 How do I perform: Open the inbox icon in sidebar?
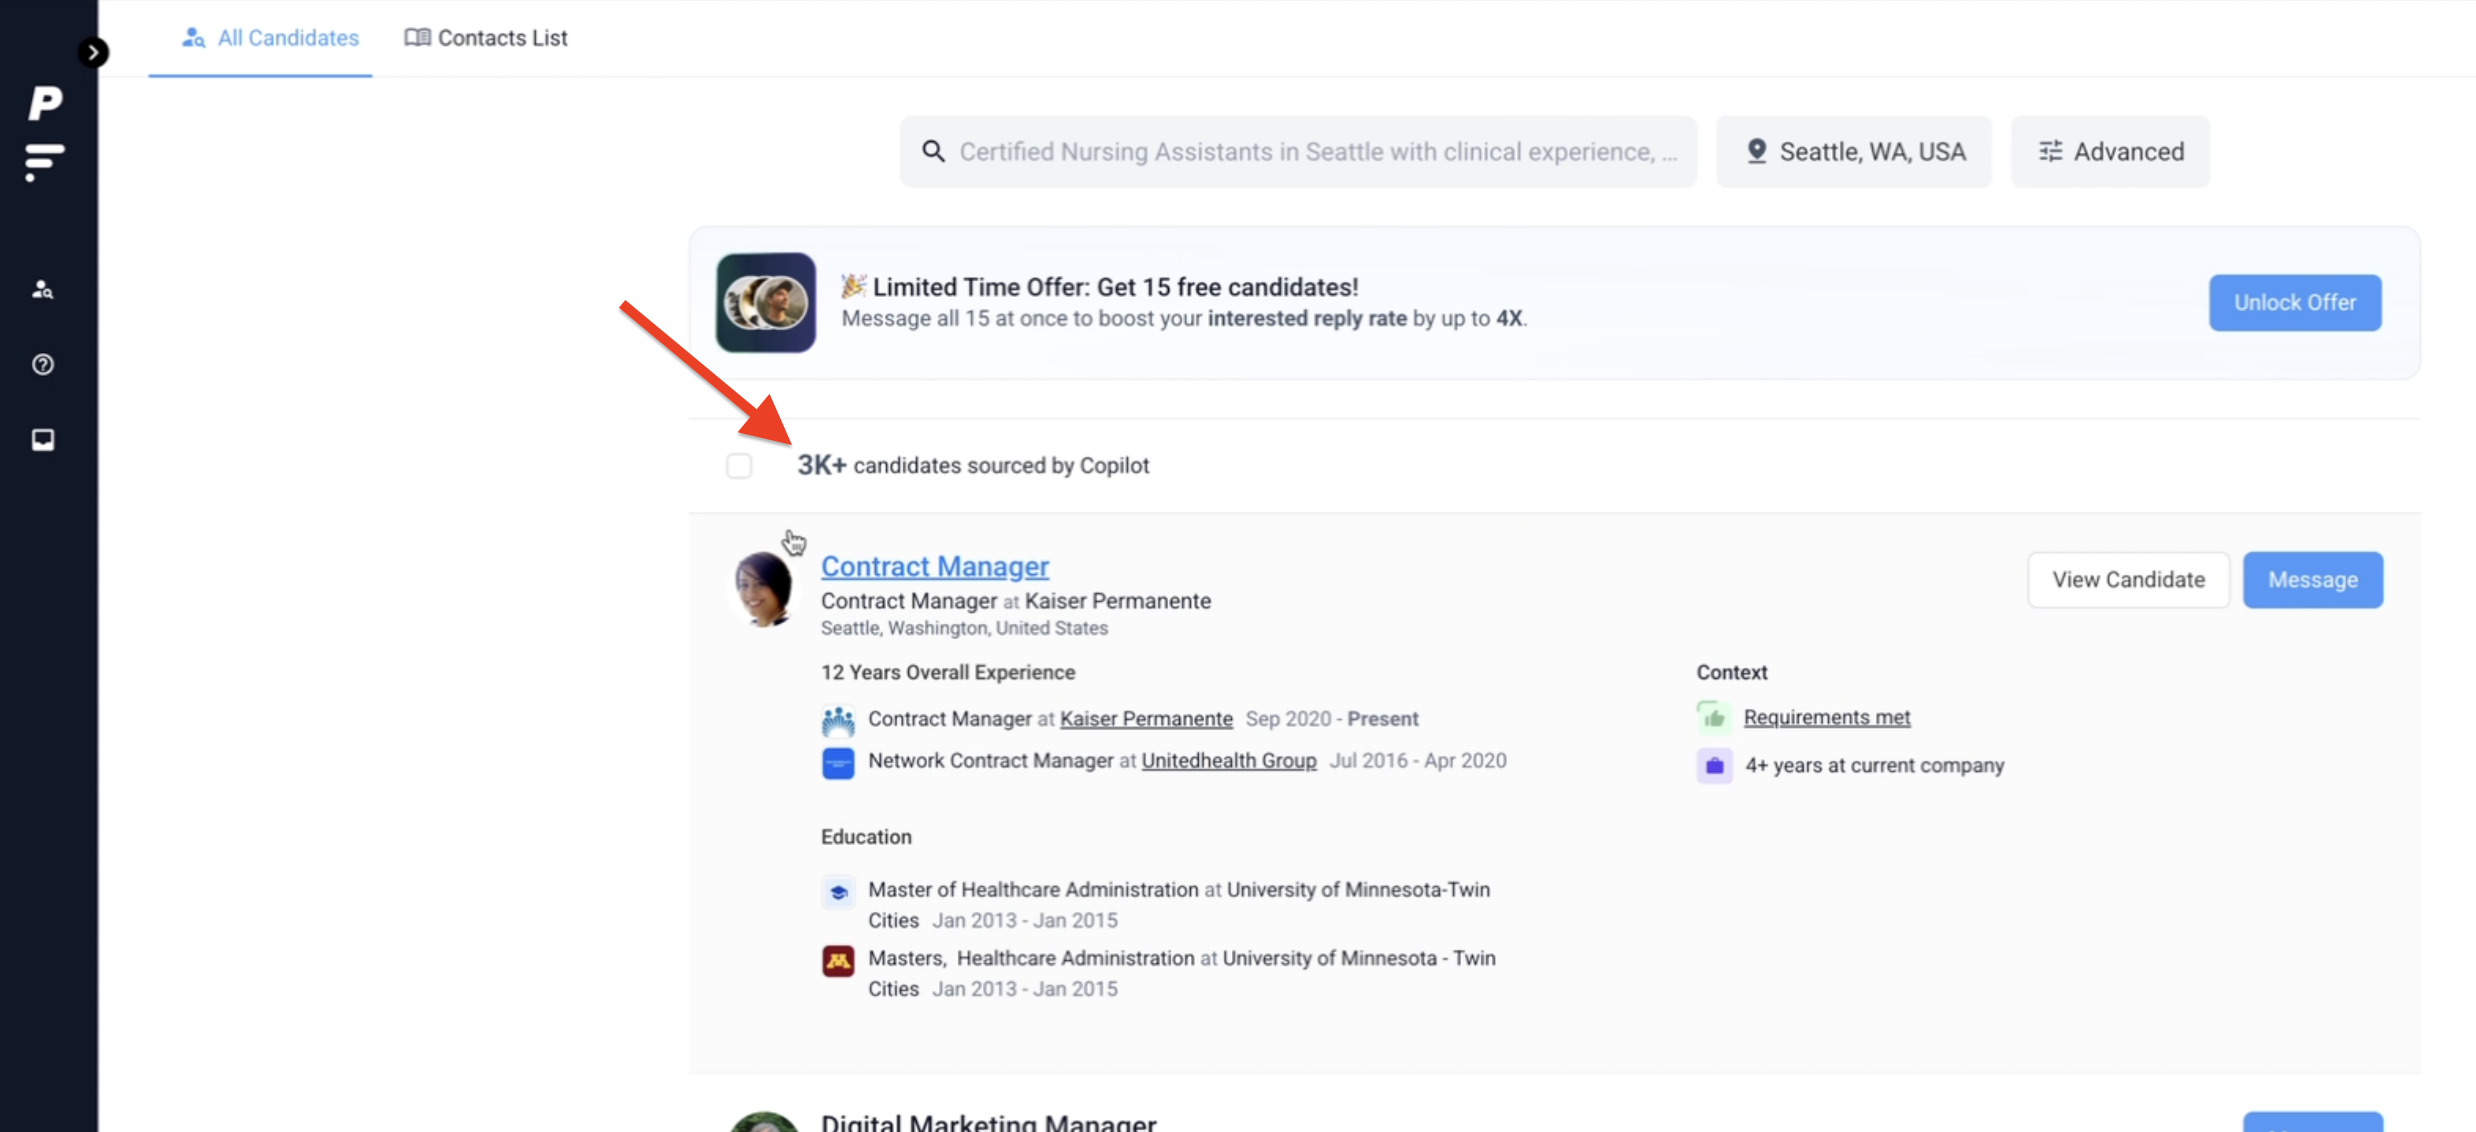[x=43, y=440]
